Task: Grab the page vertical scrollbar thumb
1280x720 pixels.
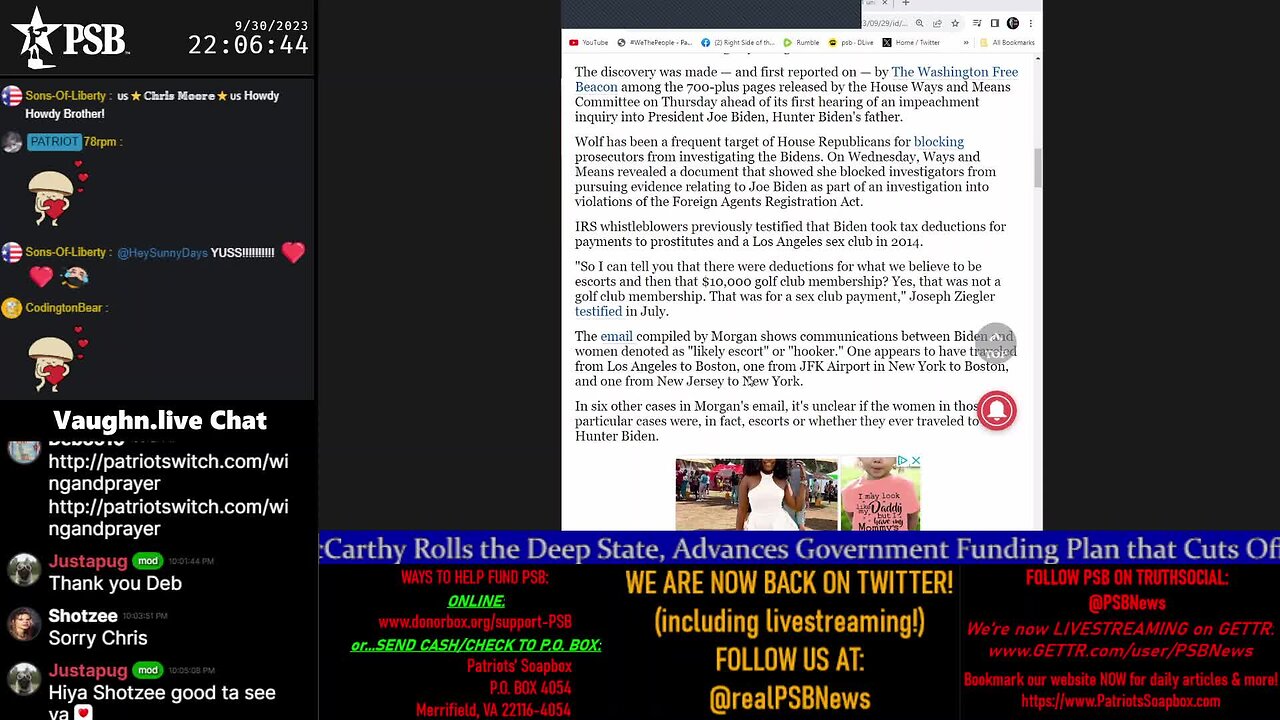Action: [1037, 167]
